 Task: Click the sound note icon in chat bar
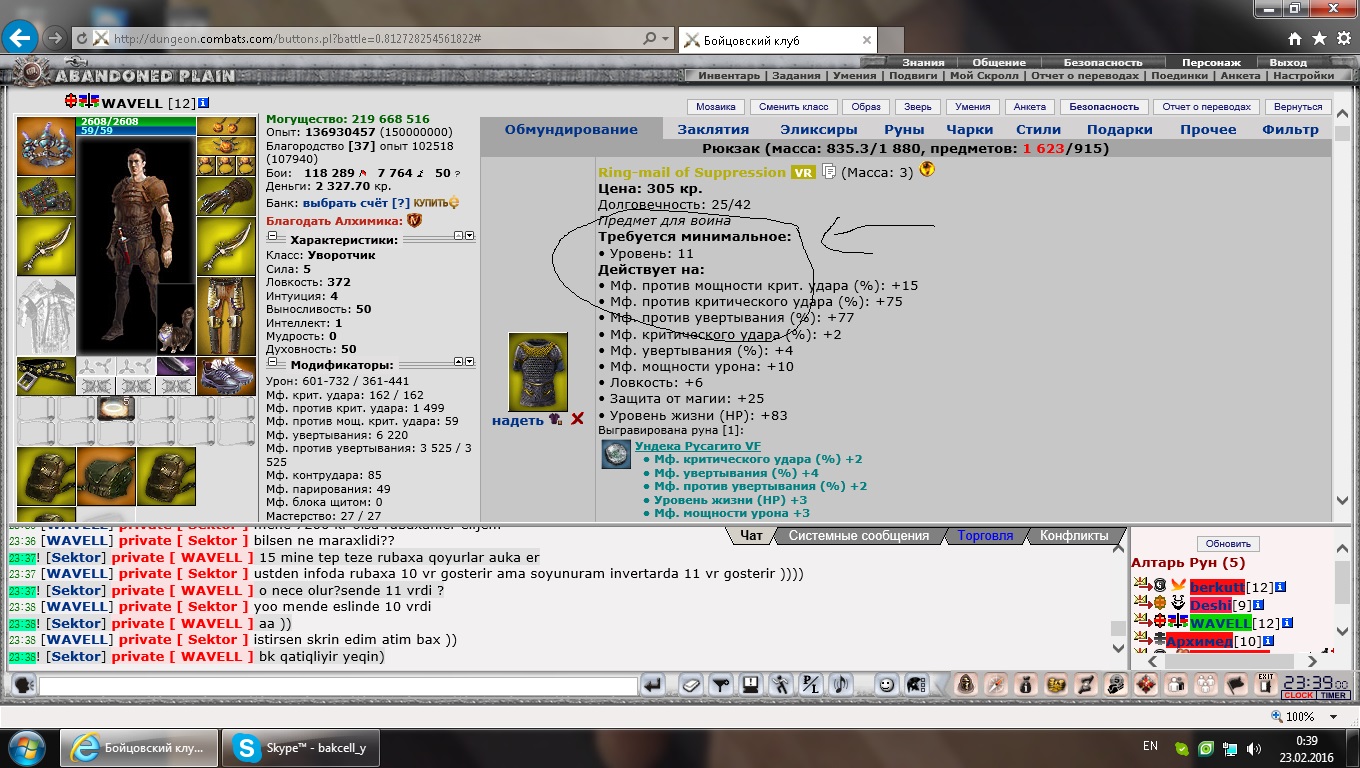pyautogui.click(x=840, y=686)
